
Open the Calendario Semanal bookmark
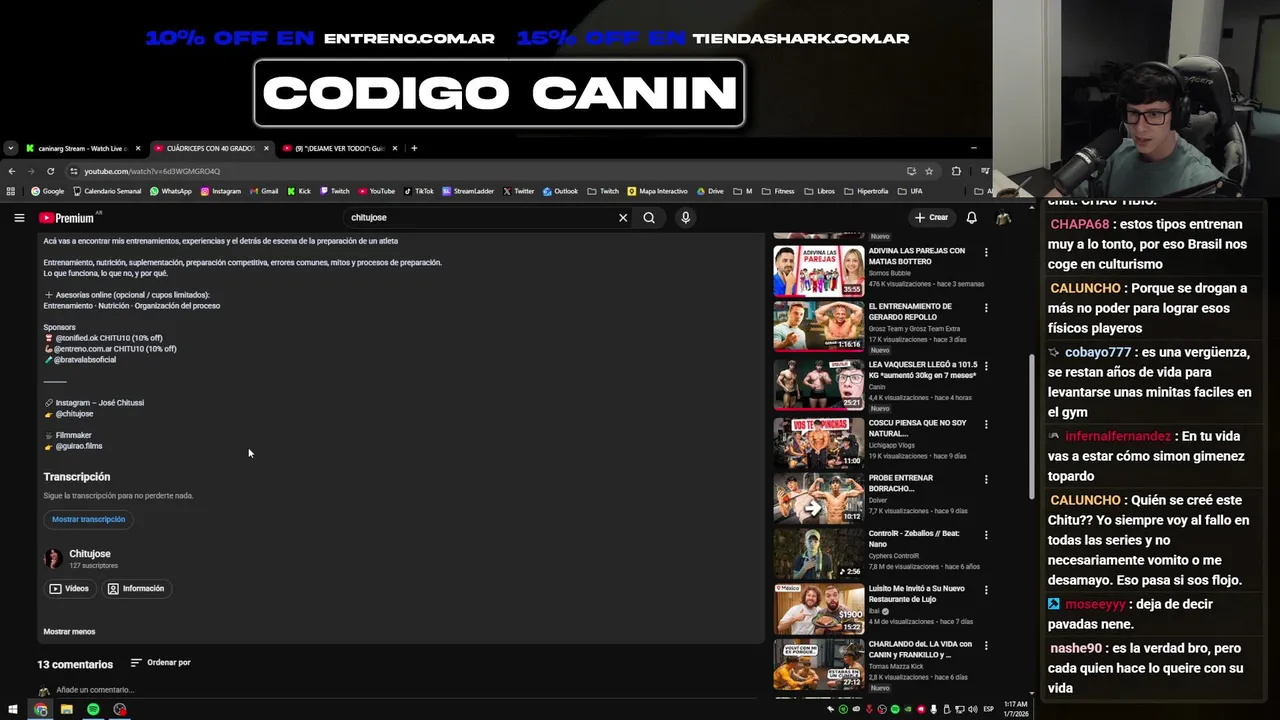click(x=107, y=191)
